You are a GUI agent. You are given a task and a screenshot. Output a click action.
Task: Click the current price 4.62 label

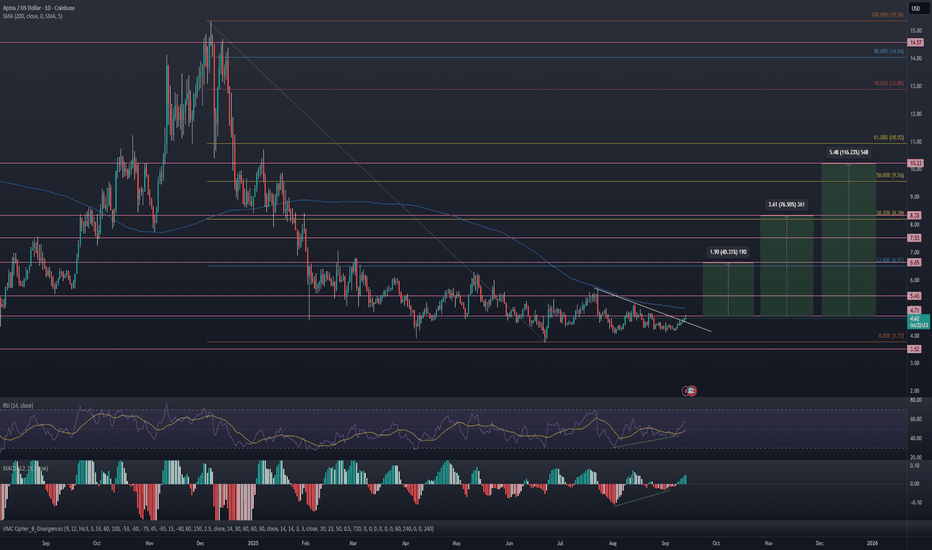(x=915, y=318)
